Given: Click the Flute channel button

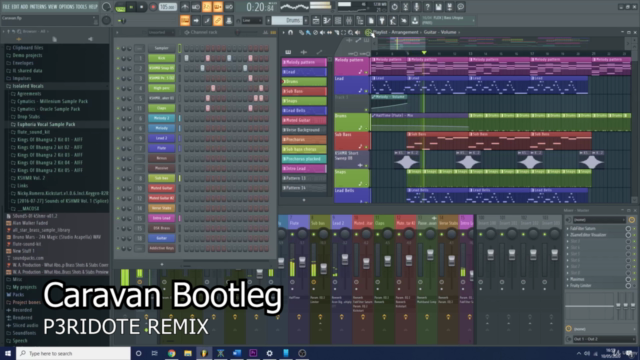Looking at the screenshot, I should (162, 148).
